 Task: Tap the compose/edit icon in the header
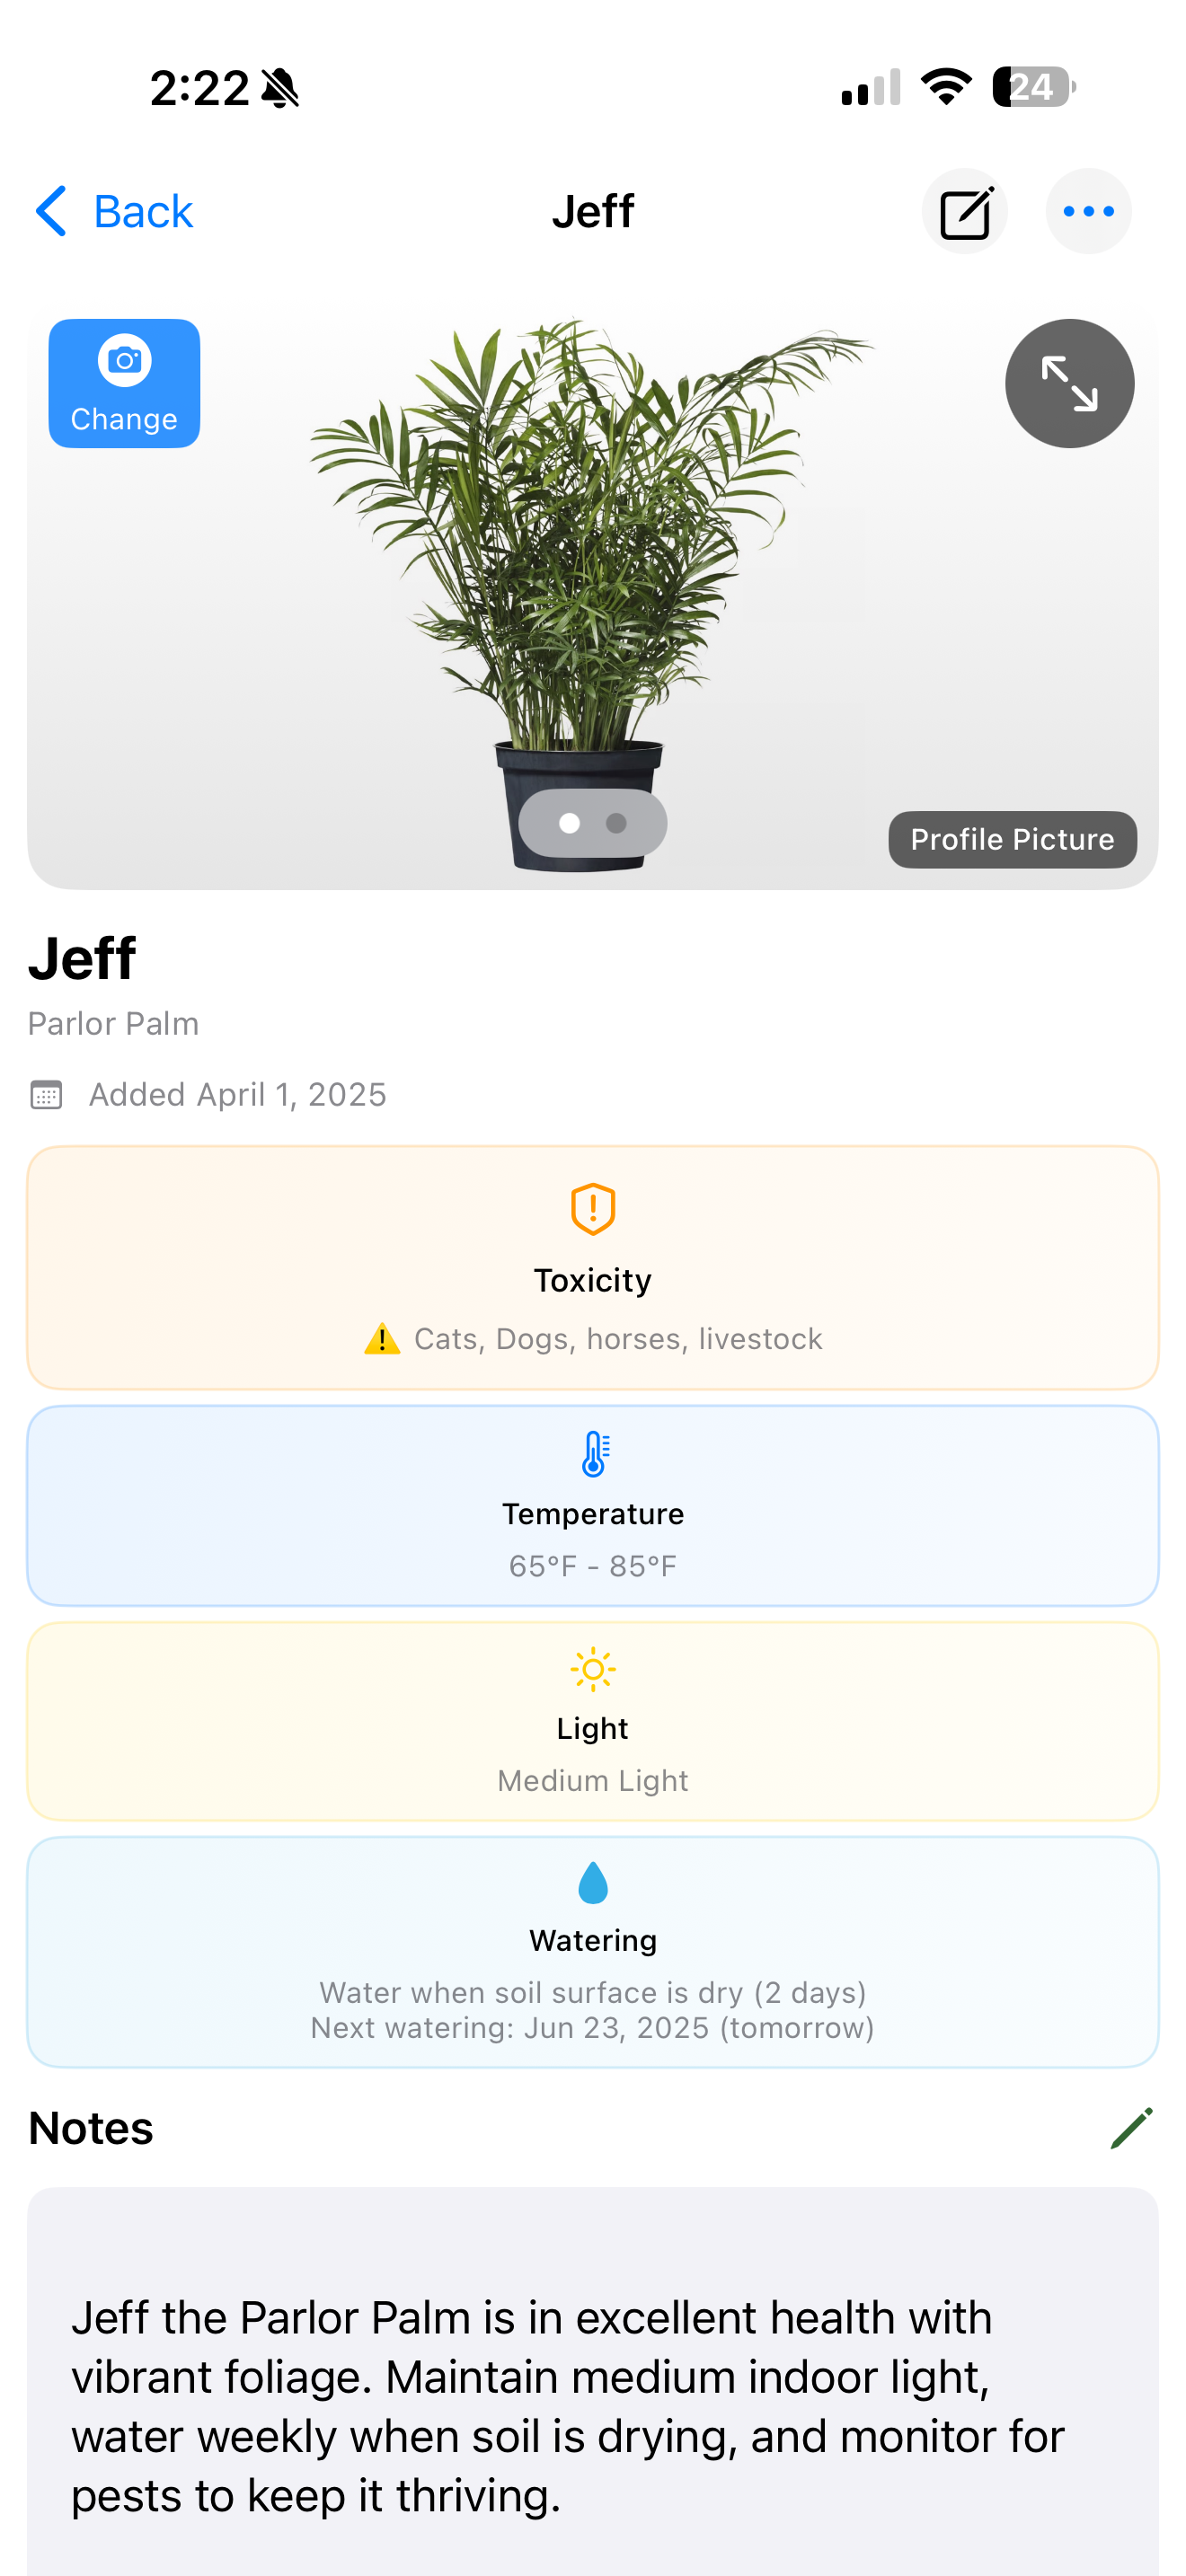click(x=964, y=211)
